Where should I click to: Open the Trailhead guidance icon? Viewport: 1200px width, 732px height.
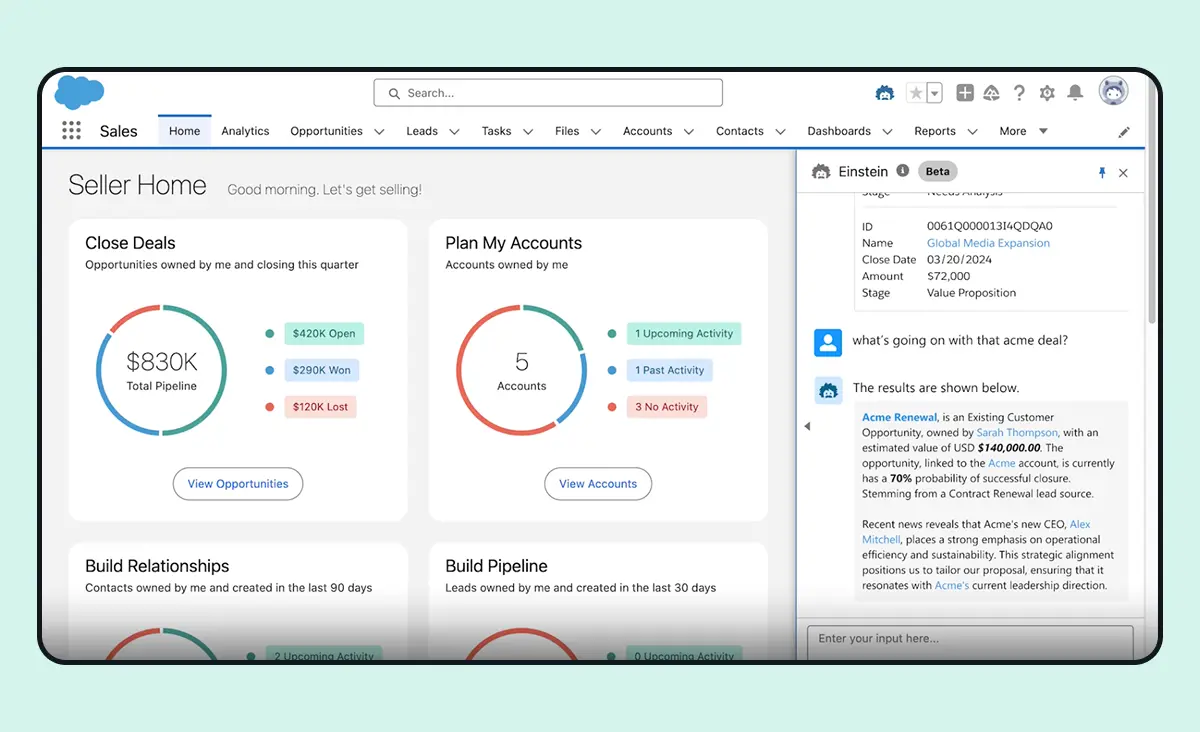992,93
